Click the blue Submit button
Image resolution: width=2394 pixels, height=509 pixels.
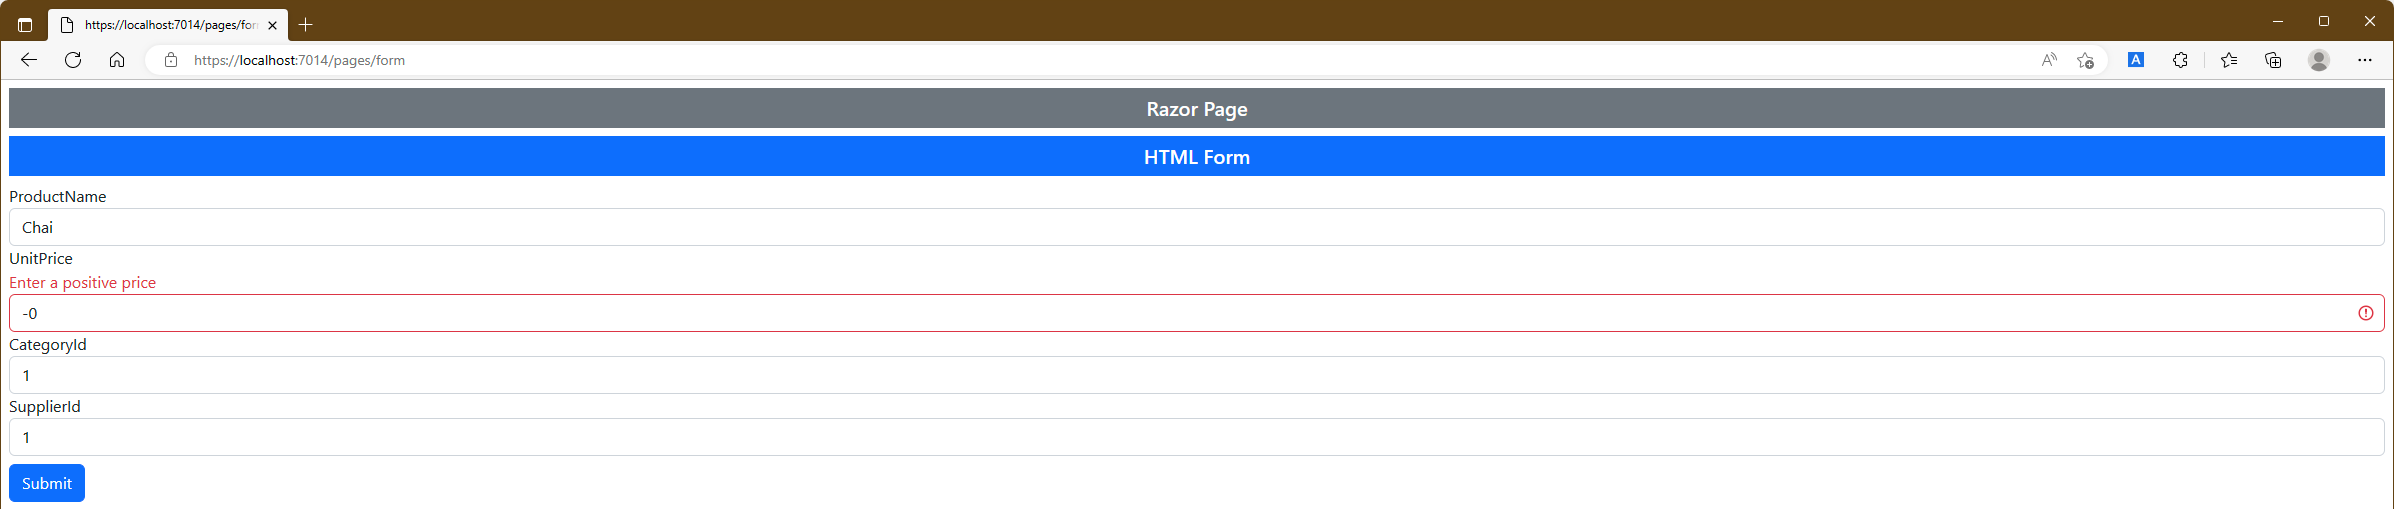[x=47, y=483]
